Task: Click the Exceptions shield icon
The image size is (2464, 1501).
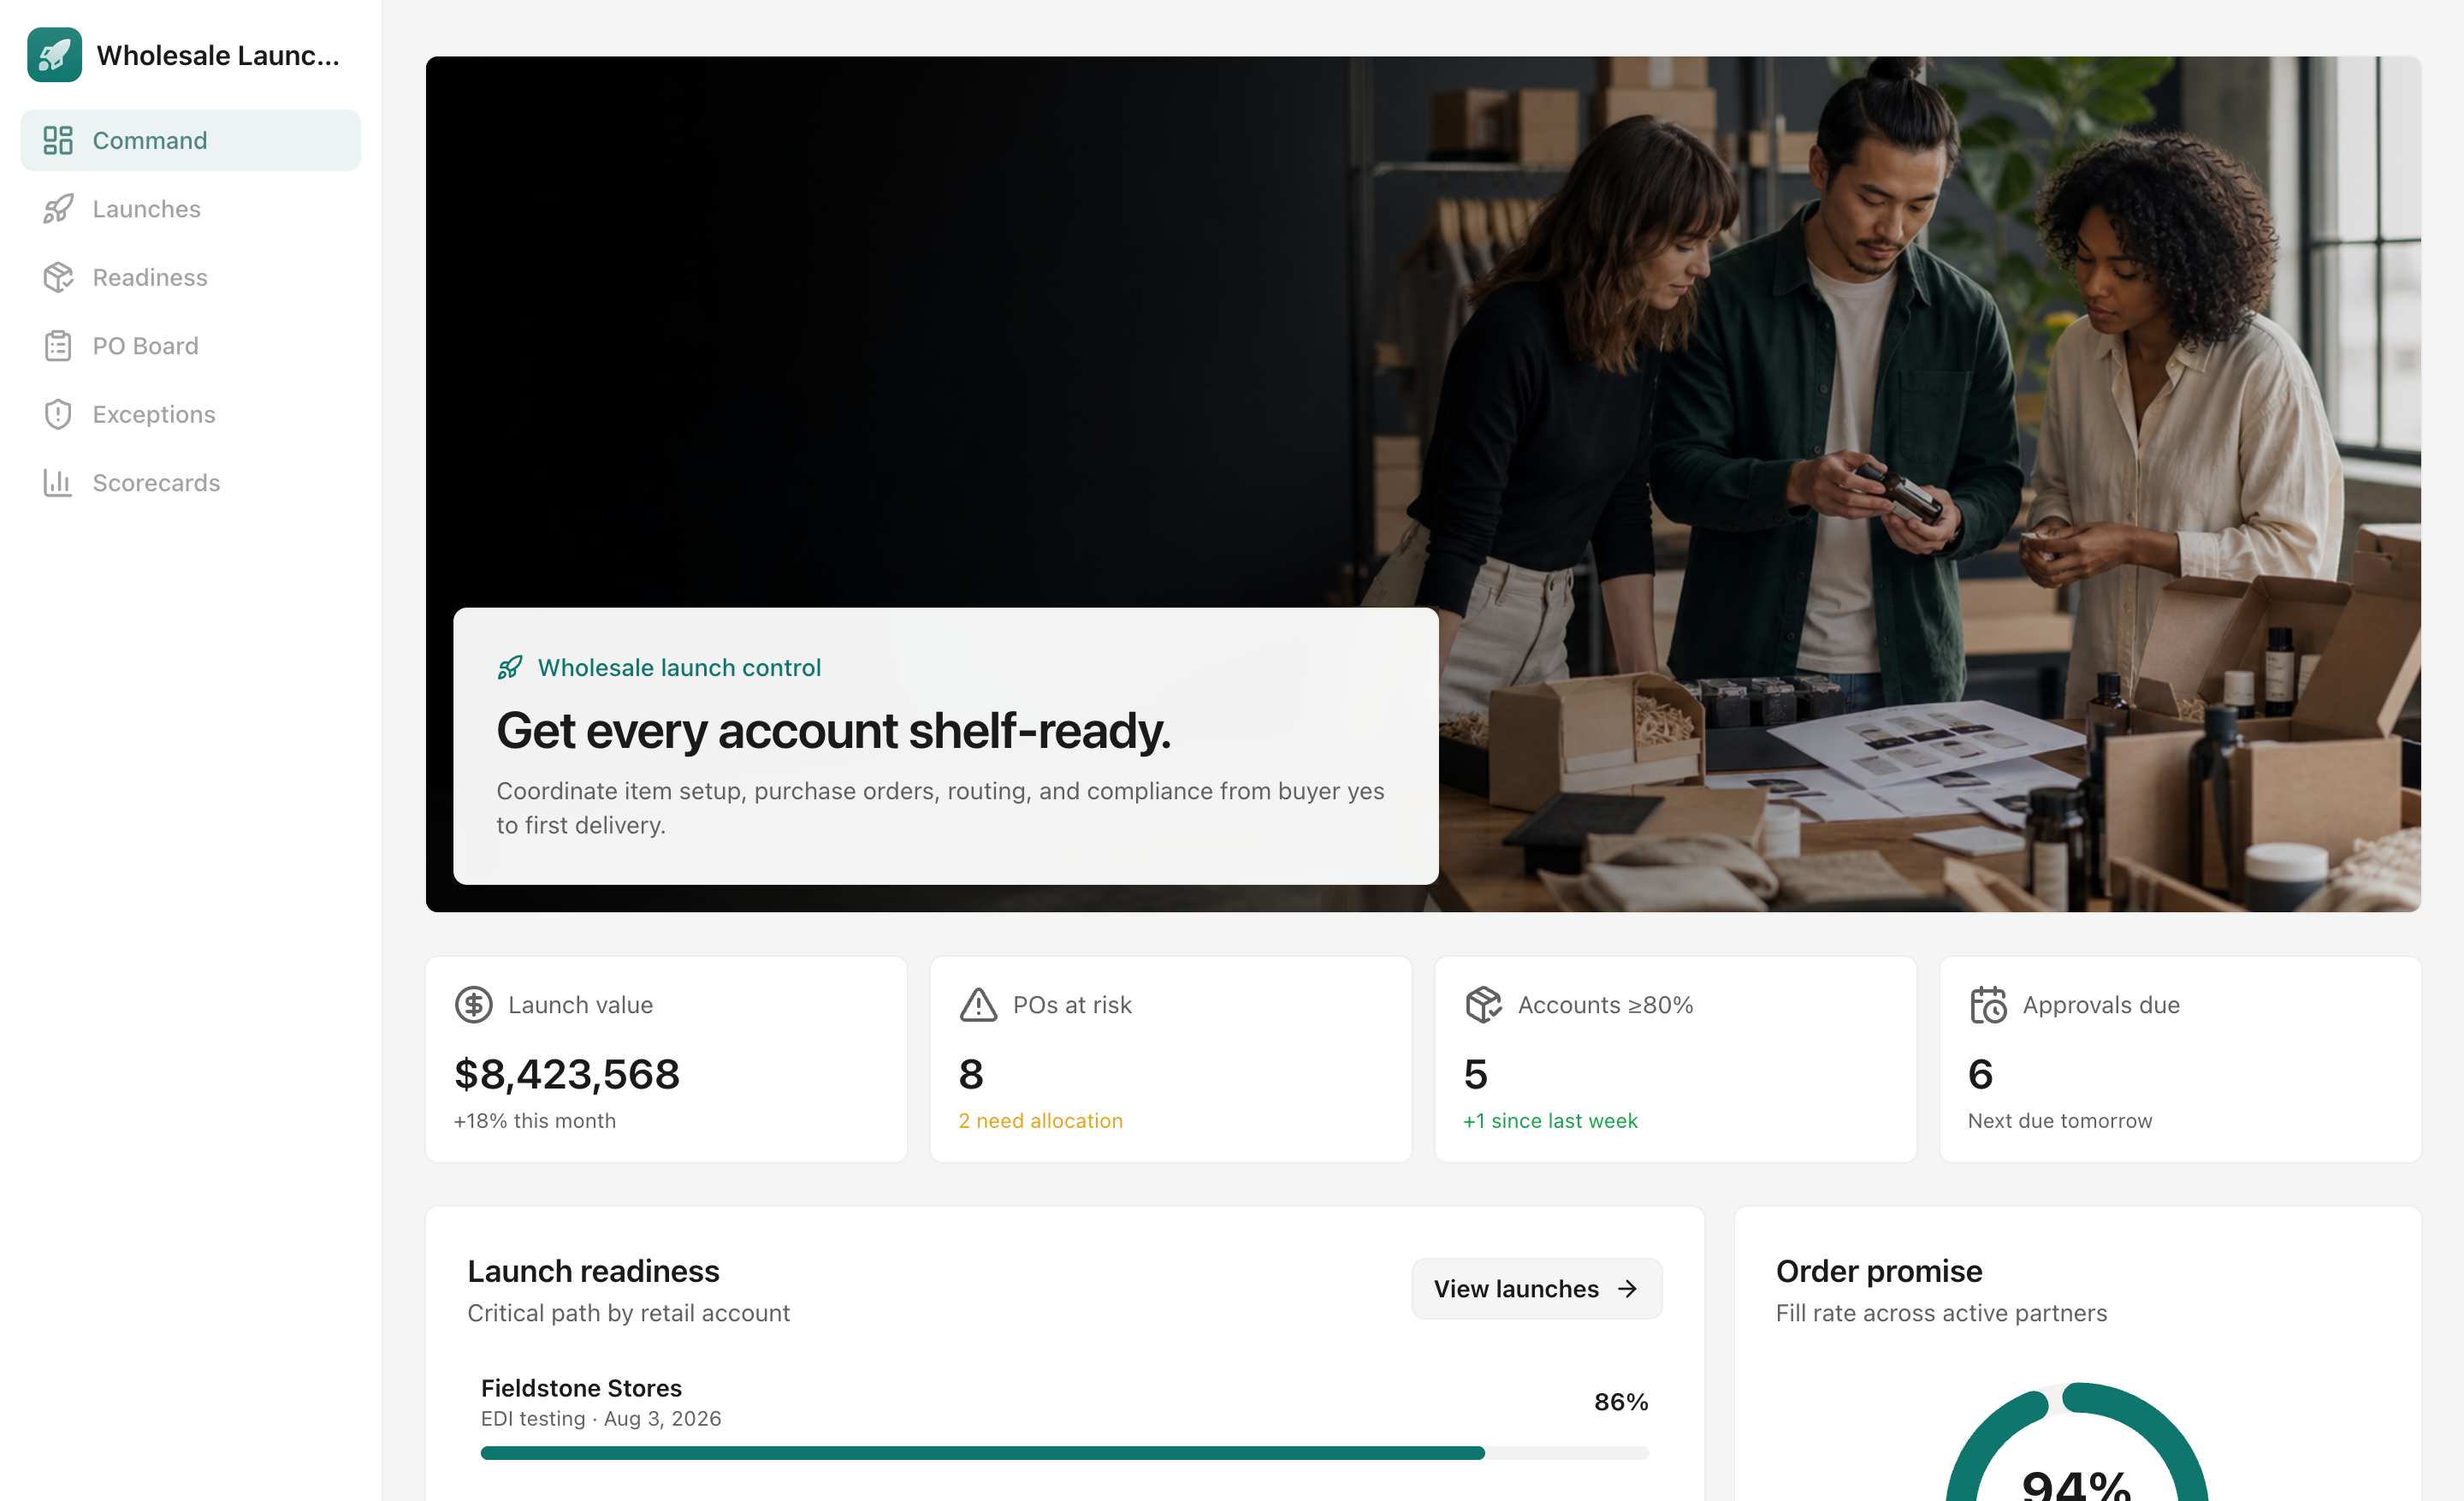Action: [x=58, y=414]
